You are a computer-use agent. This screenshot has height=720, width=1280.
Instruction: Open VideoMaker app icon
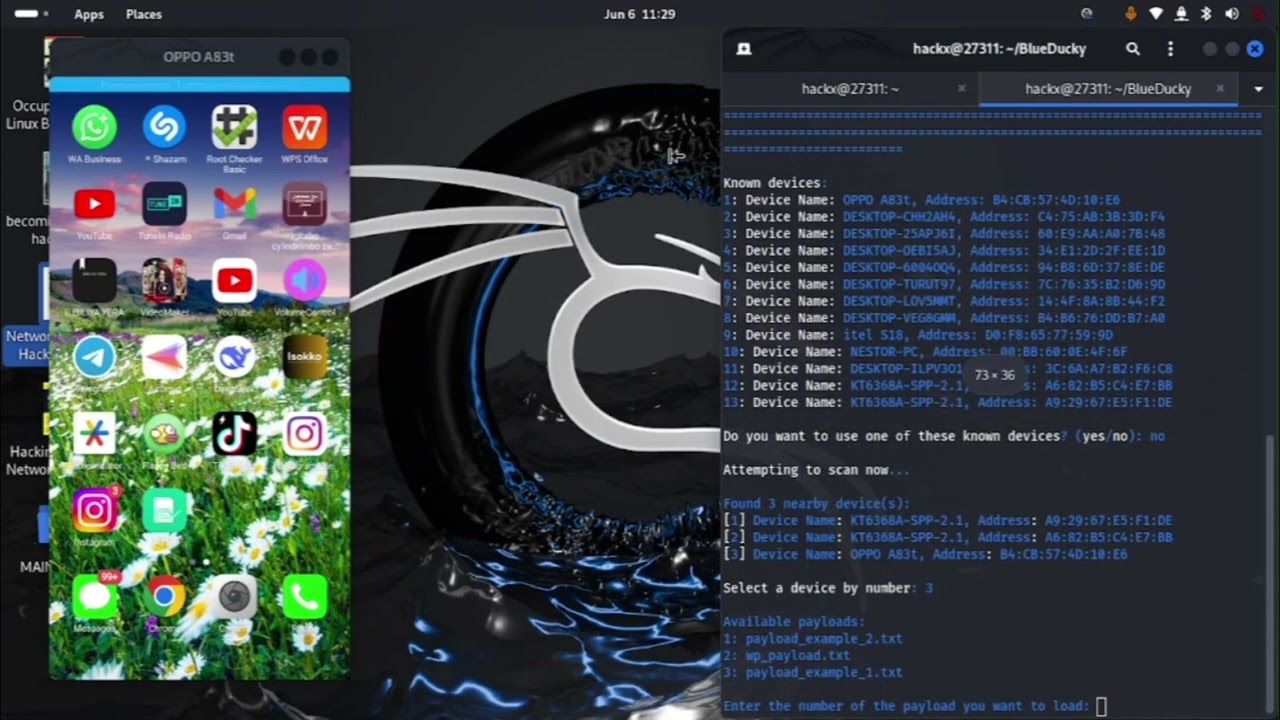tap(165, 282)
